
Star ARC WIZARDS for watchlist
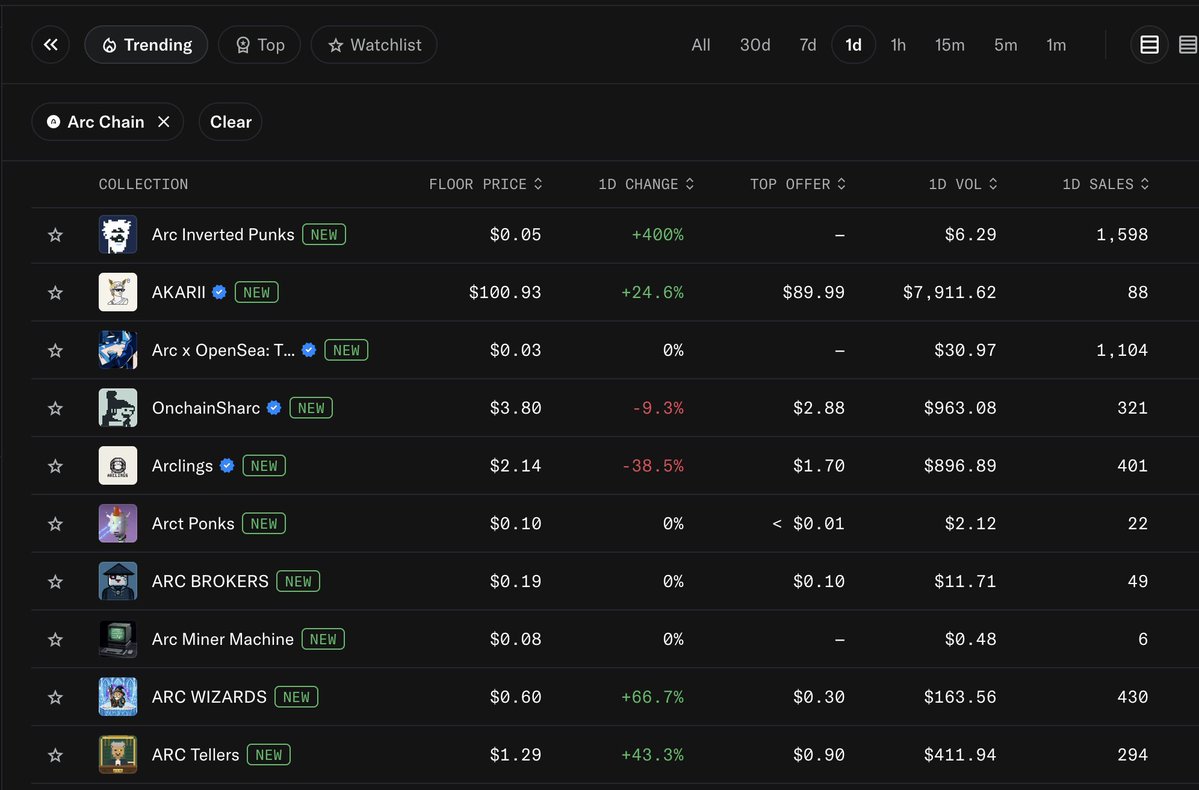pyautogui.click(x=55, y=697)
